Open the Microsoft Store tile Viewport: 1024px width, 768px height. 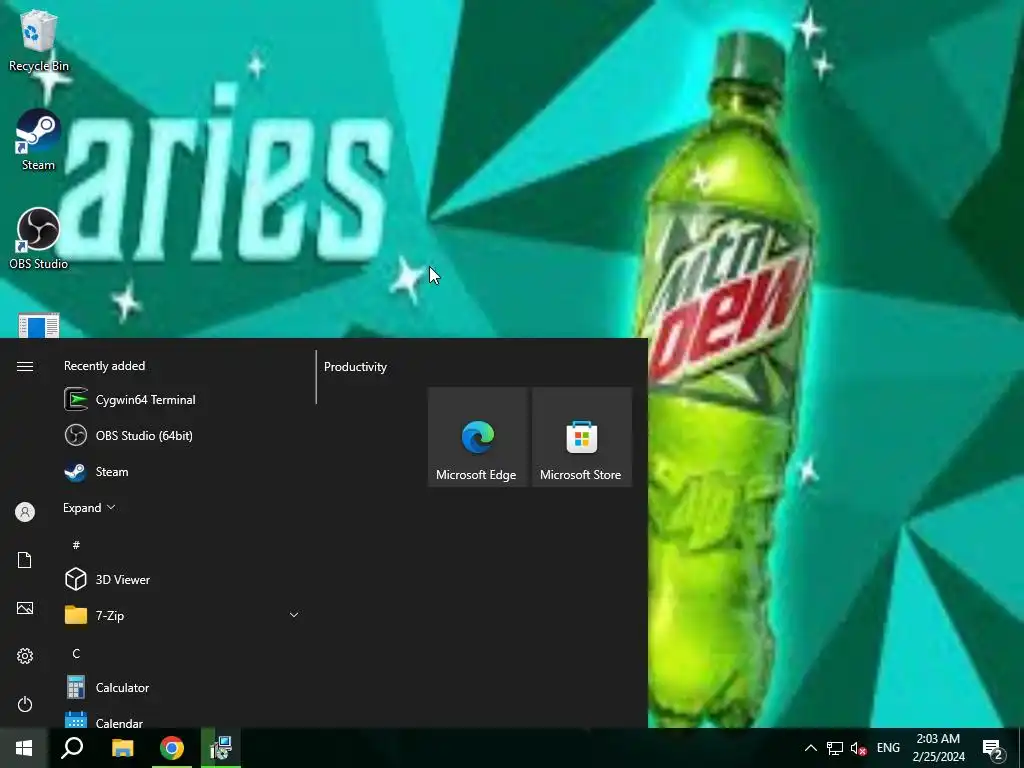click(x=582, y=437)
